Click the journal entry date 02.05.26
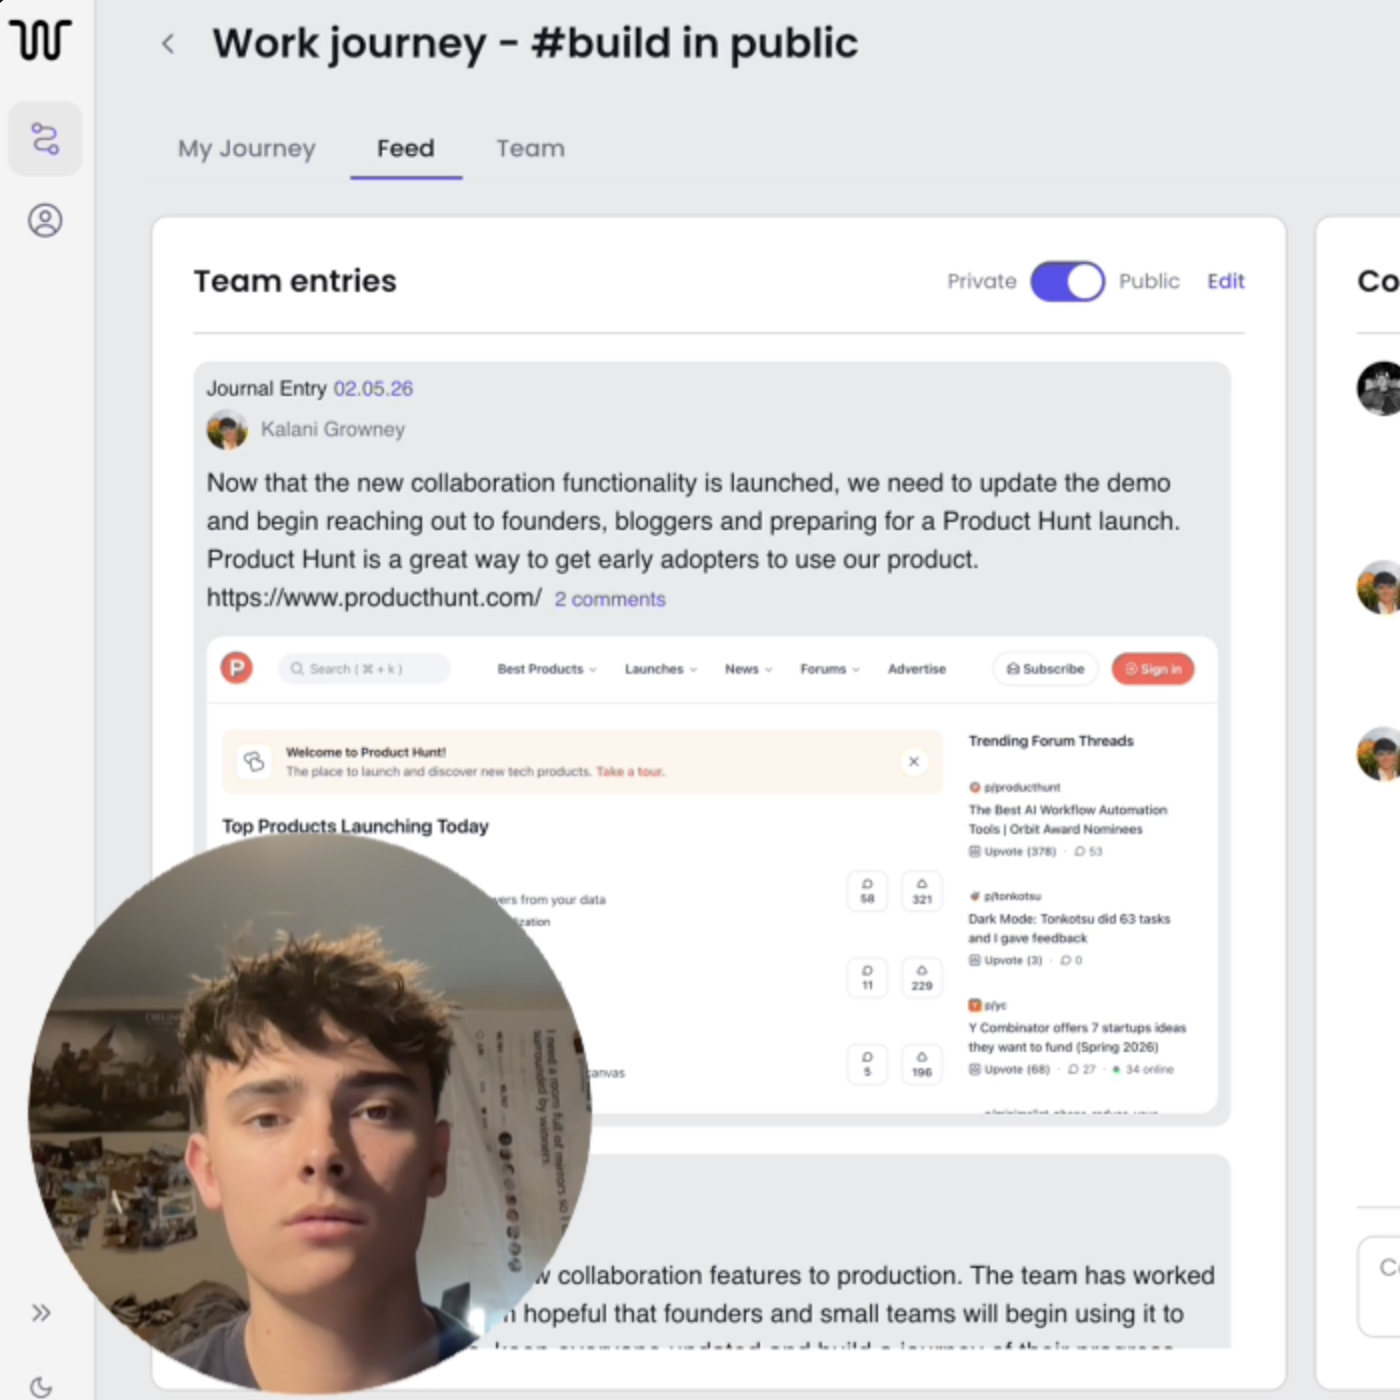Viewport: 1400px width, 1400px height. point(373,388)
